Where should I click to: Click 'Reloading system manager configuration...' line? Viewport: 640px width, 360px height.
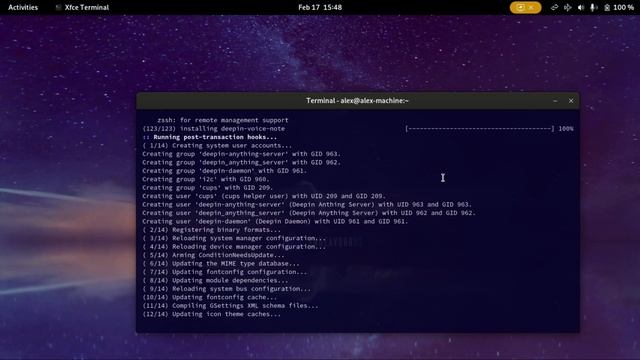coord(234,238)
